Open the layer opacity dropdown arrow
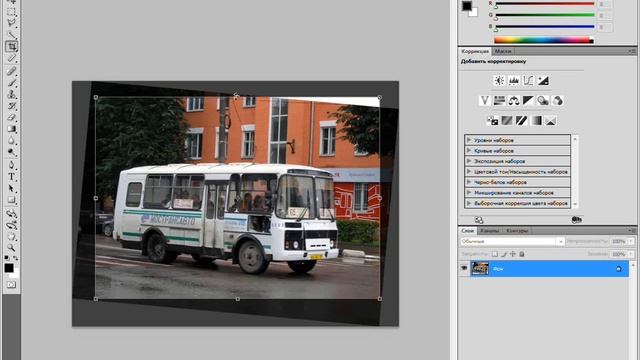The width and height of the screenshot is (640, 360). pyautogui.click(x=631, y=241)
